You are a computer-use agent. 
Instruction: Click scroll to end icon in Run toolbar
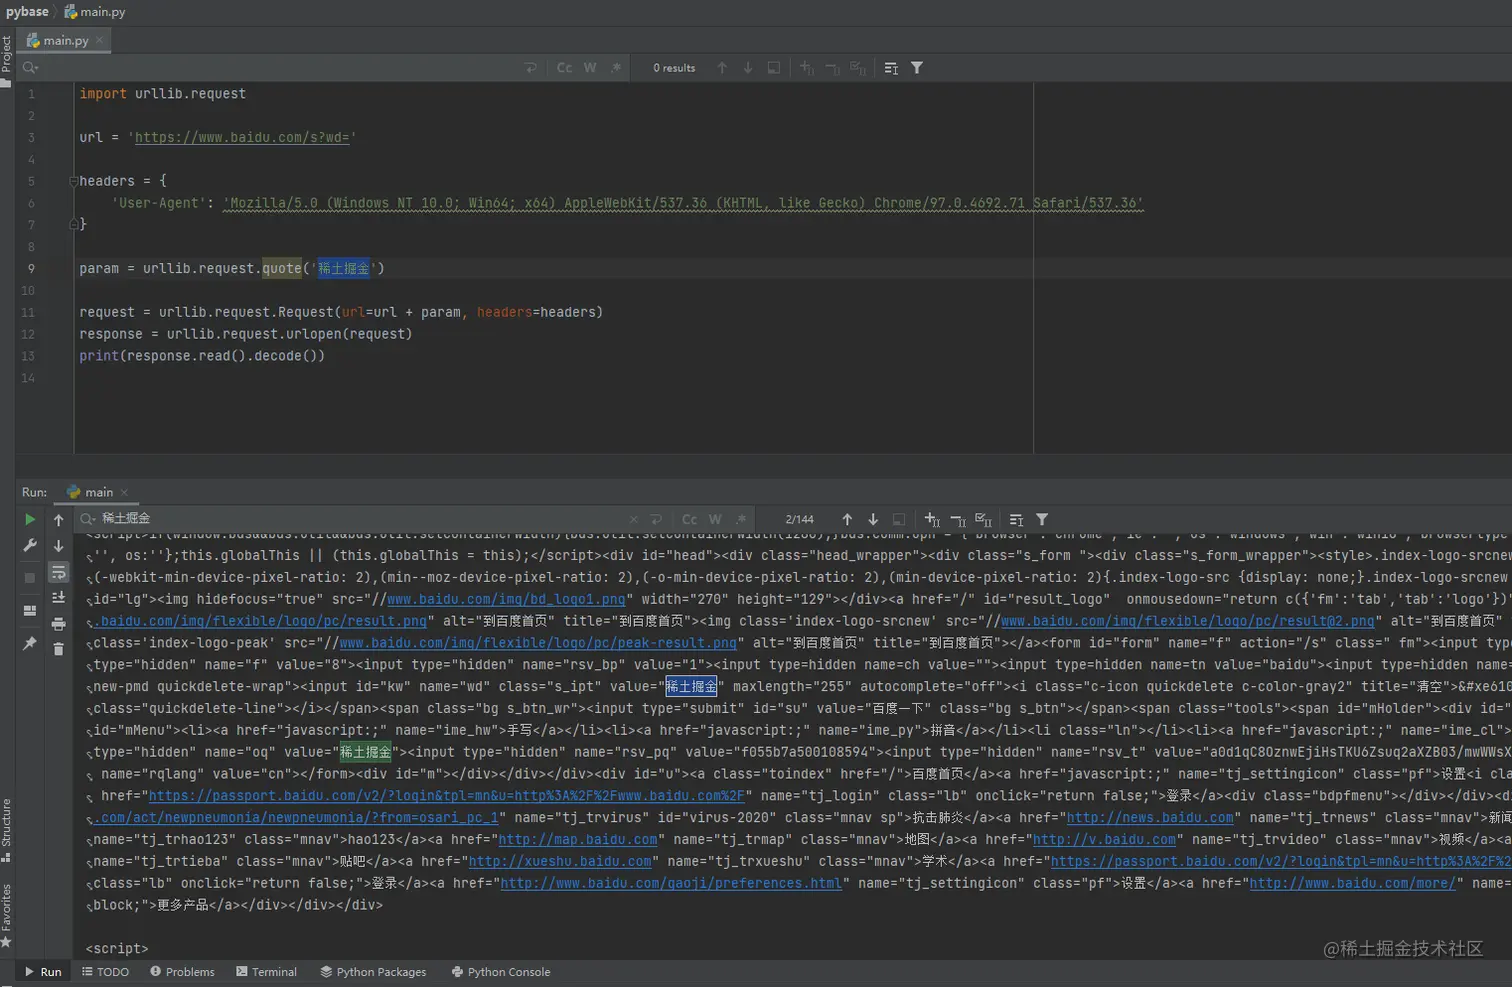[58, 598]
